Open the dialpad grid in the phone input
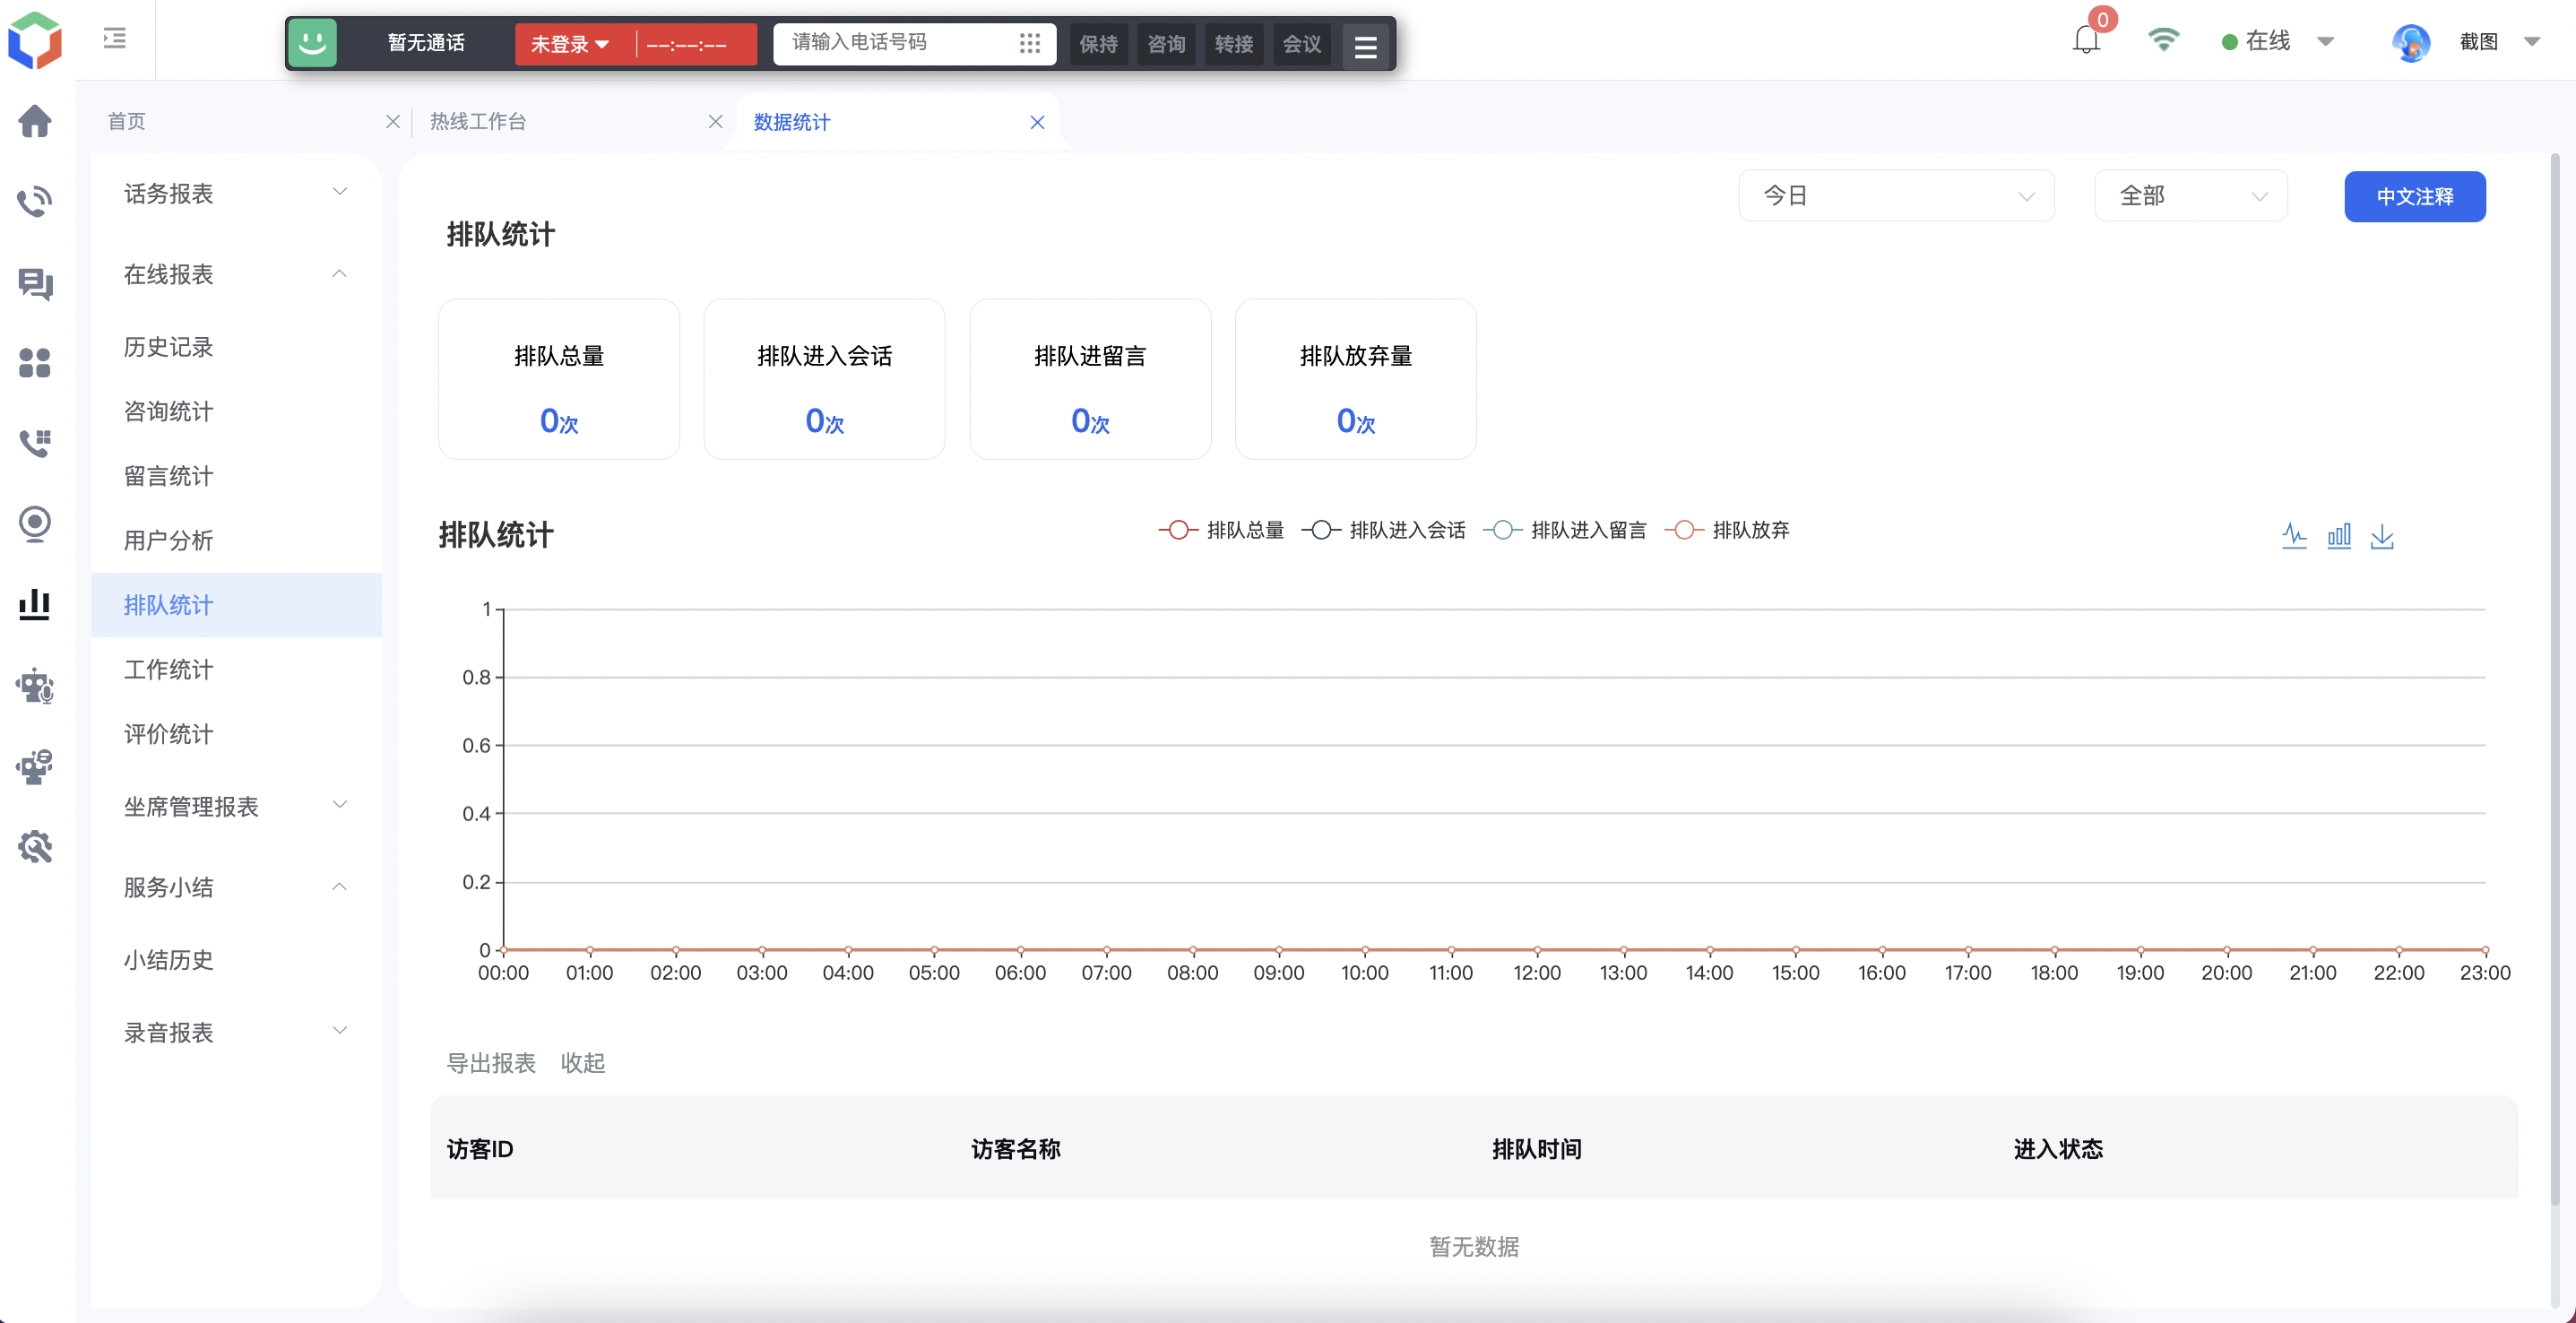The width and height of the screenshot is (2576, 1323). point(1030,43)
